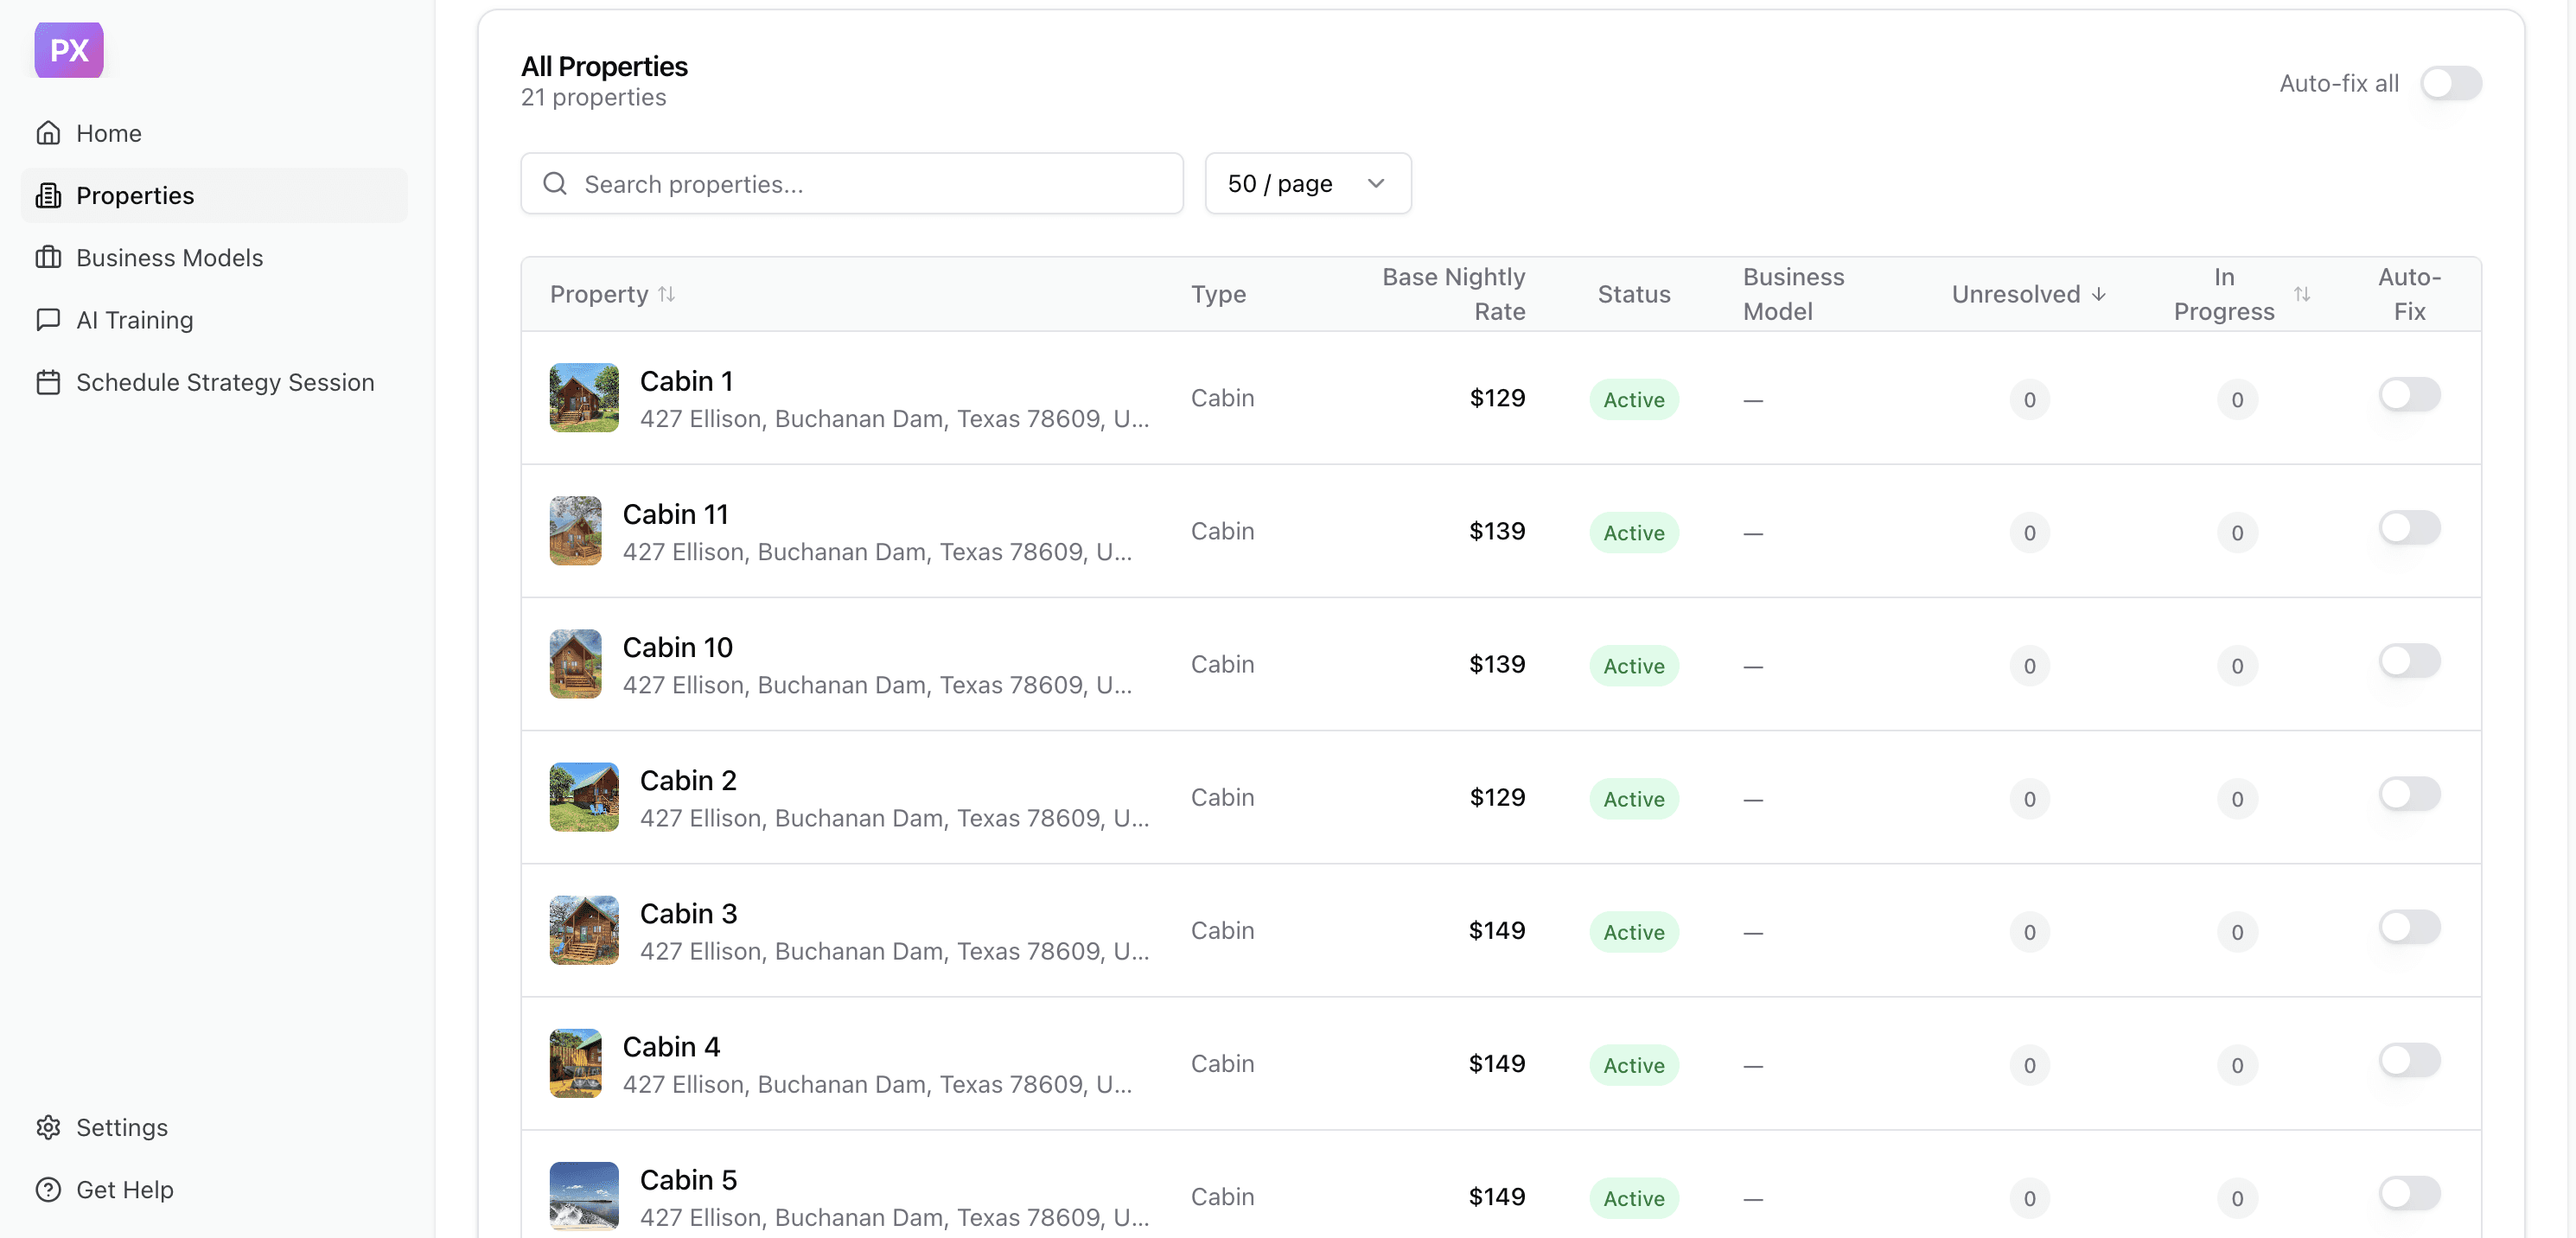Open the Cabin 4 property name
Viewport: 2576px width, 1238px height.
tap(671, 1046)
